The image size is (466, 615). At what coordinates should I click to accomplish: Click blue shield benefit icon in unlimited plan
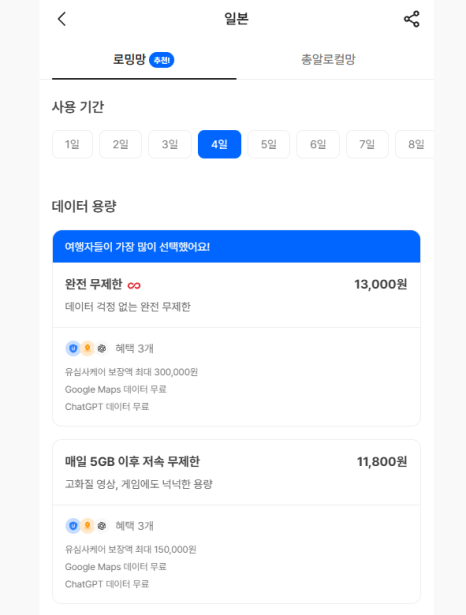tap(73, 348)
